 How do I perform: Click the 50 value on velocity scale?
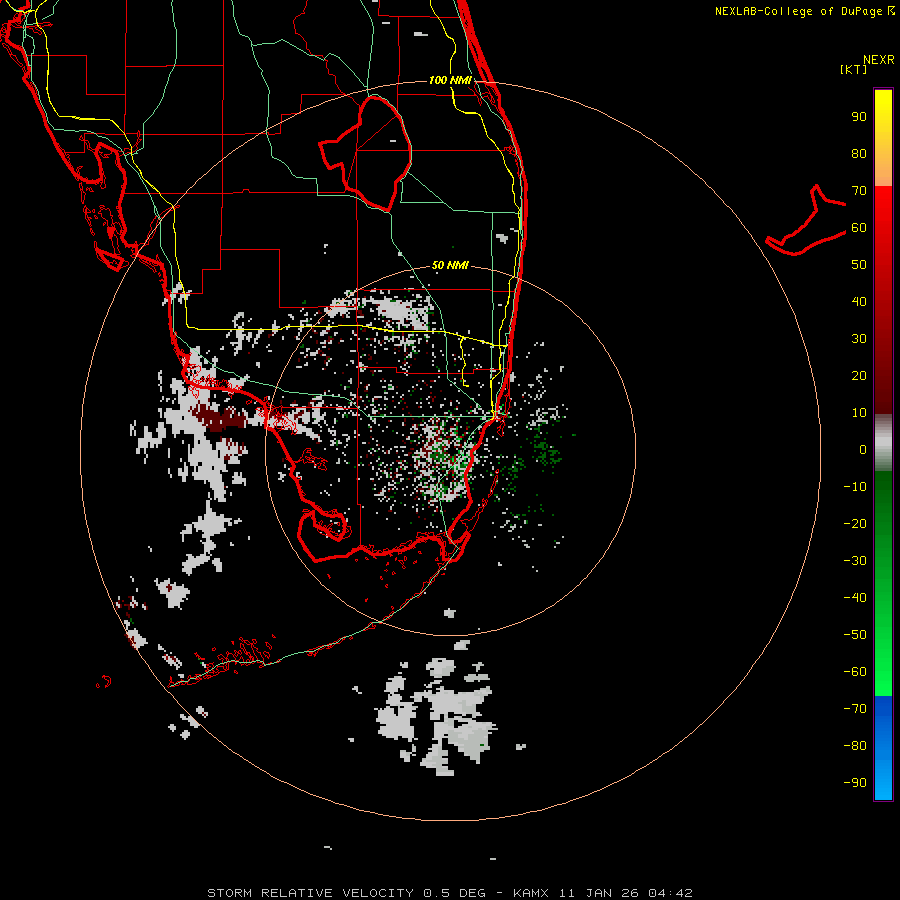pyautogui.click(x=859, y=265)
